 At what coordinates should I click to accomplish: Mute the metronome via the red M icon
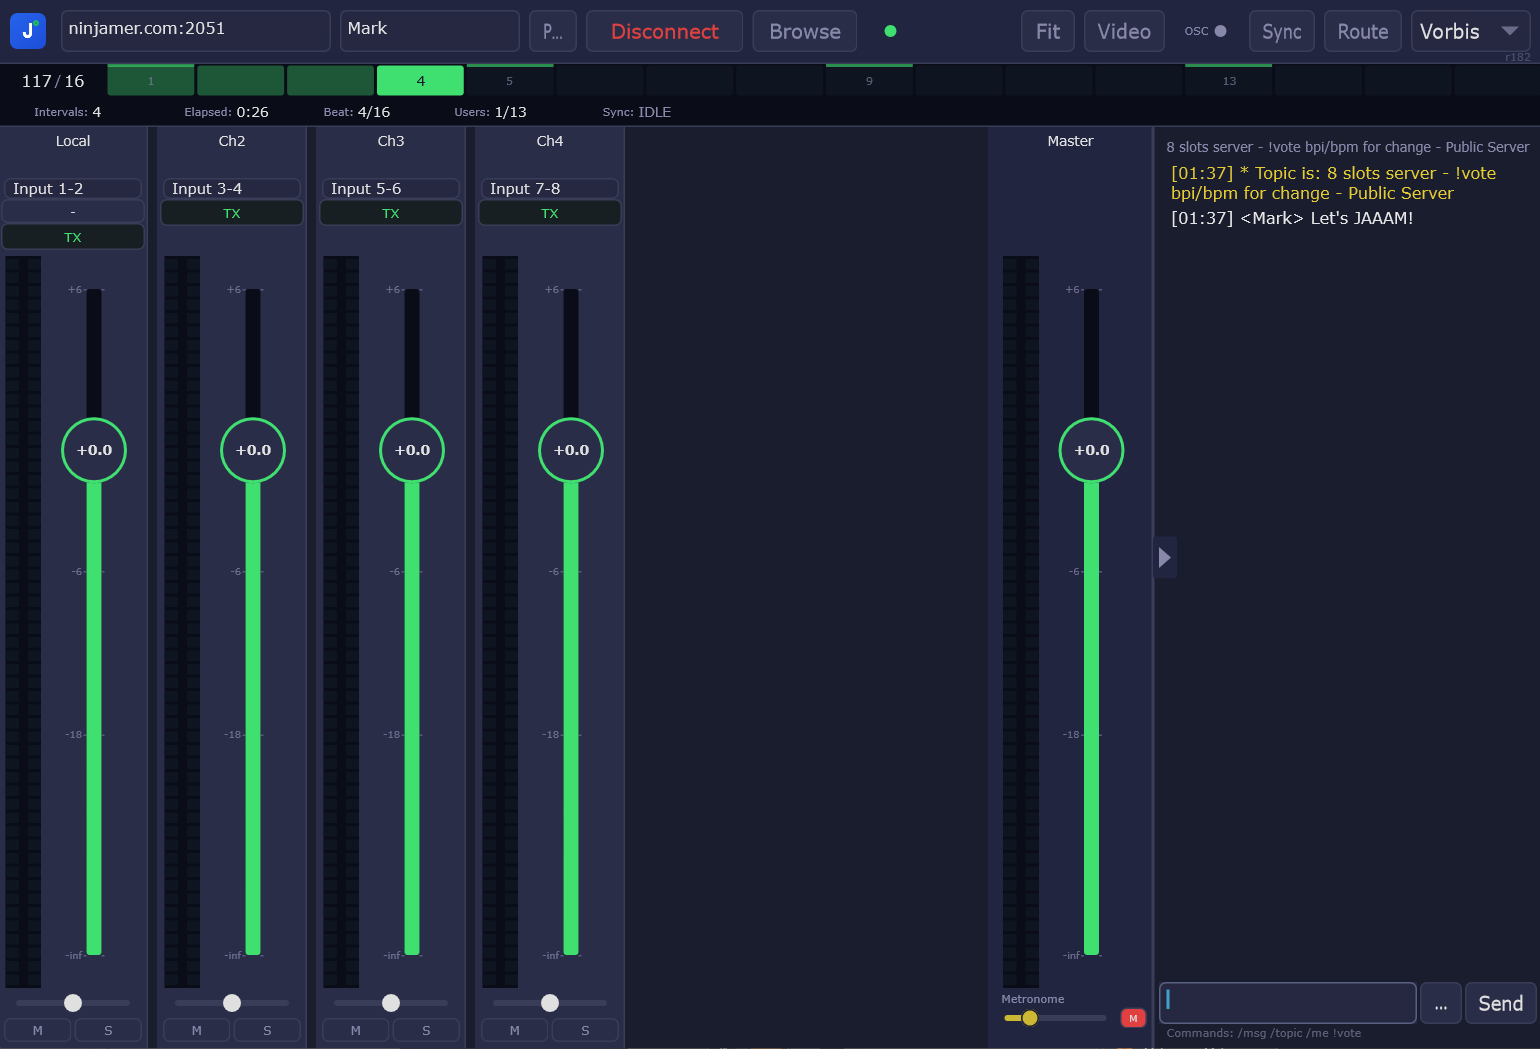coord(1133,1018)
